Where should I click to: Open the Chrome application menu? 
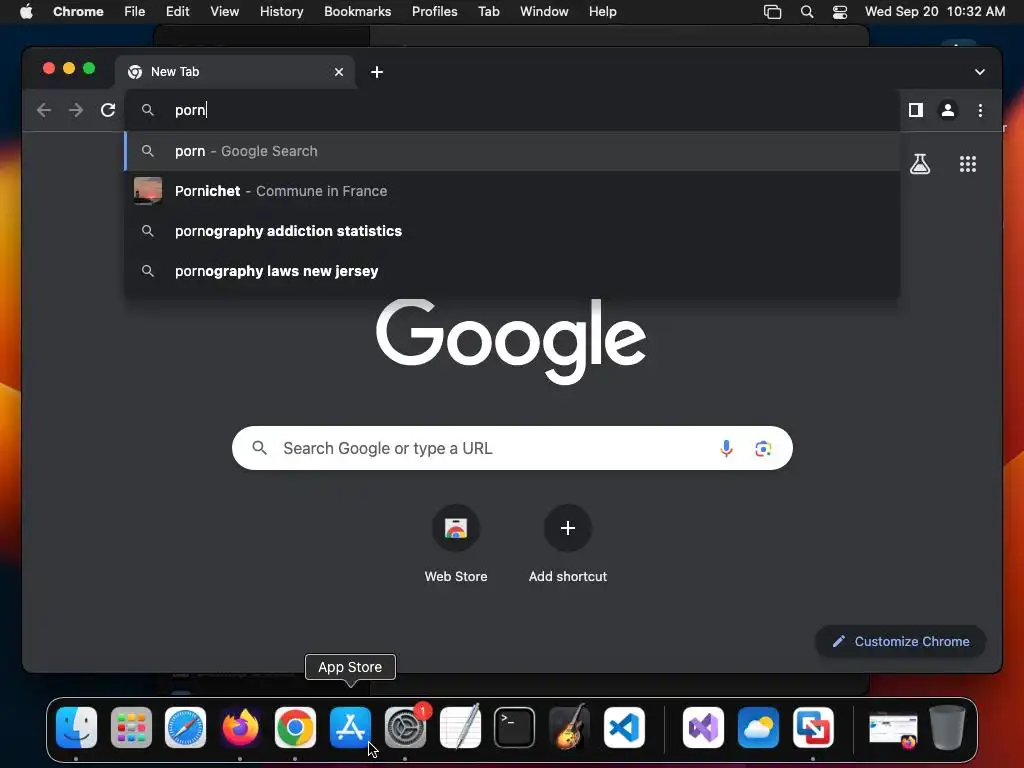78,12
